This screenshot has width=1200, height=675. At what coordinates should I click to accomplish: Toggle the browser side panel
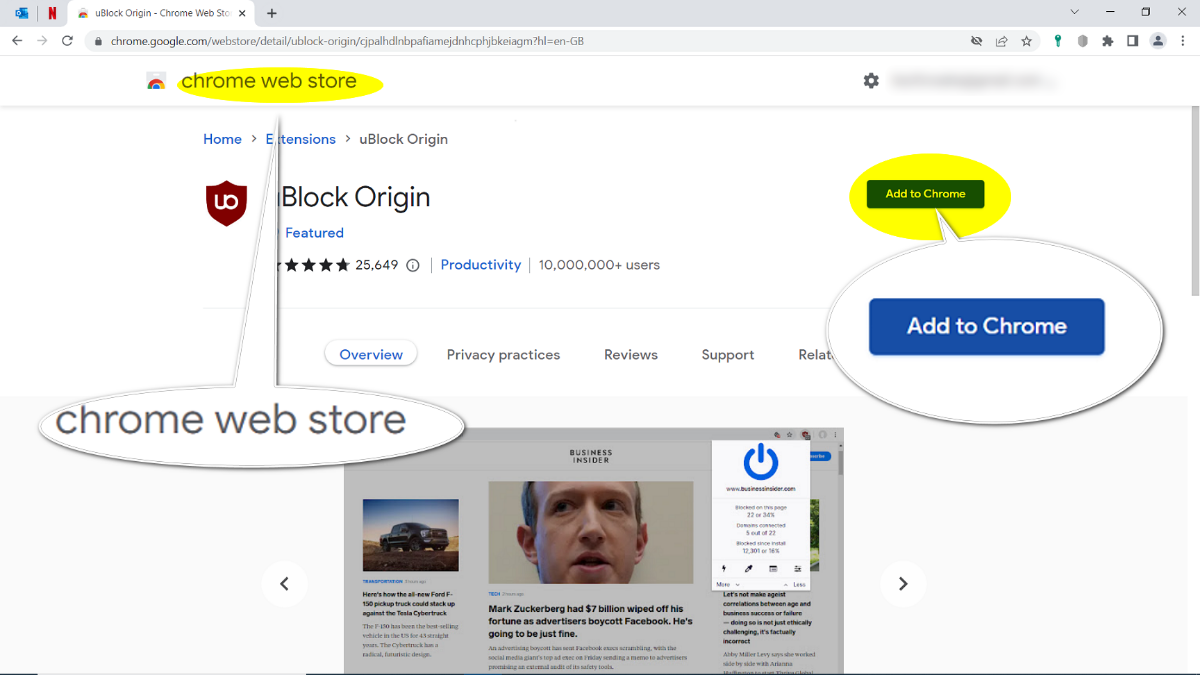click(1132, 41)
